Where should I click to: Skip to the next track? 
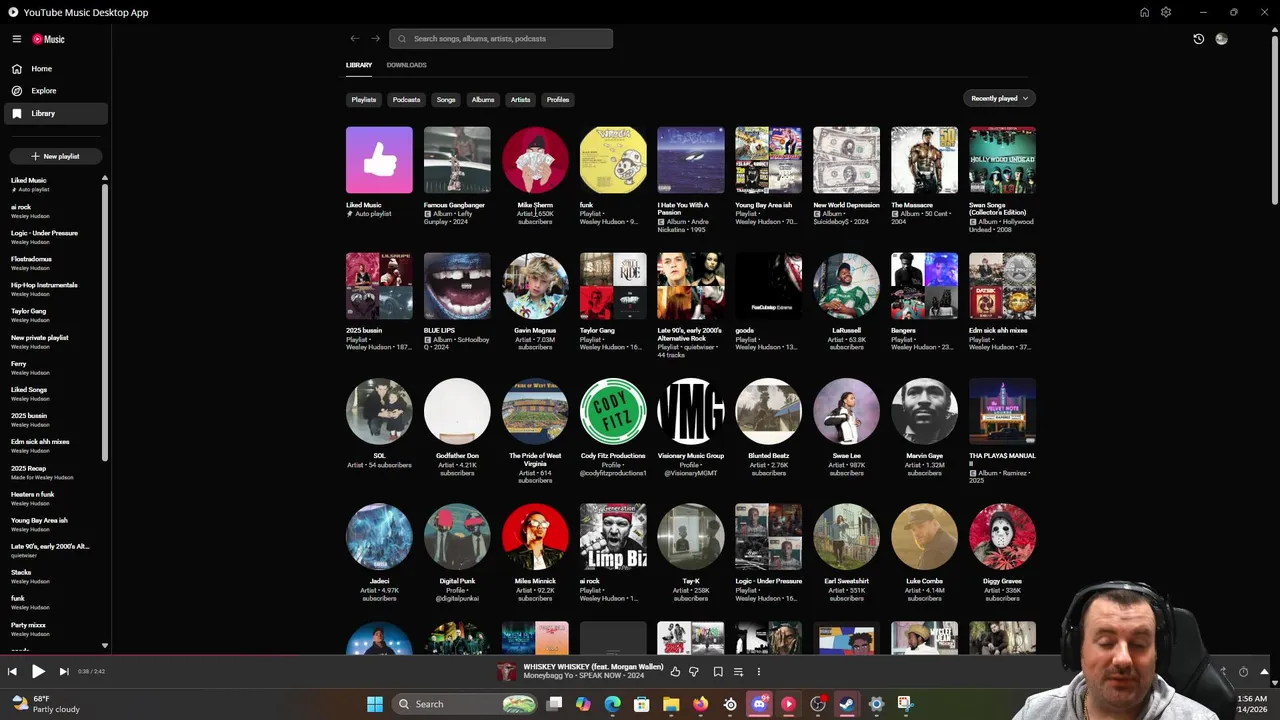(x=64, y=672)
